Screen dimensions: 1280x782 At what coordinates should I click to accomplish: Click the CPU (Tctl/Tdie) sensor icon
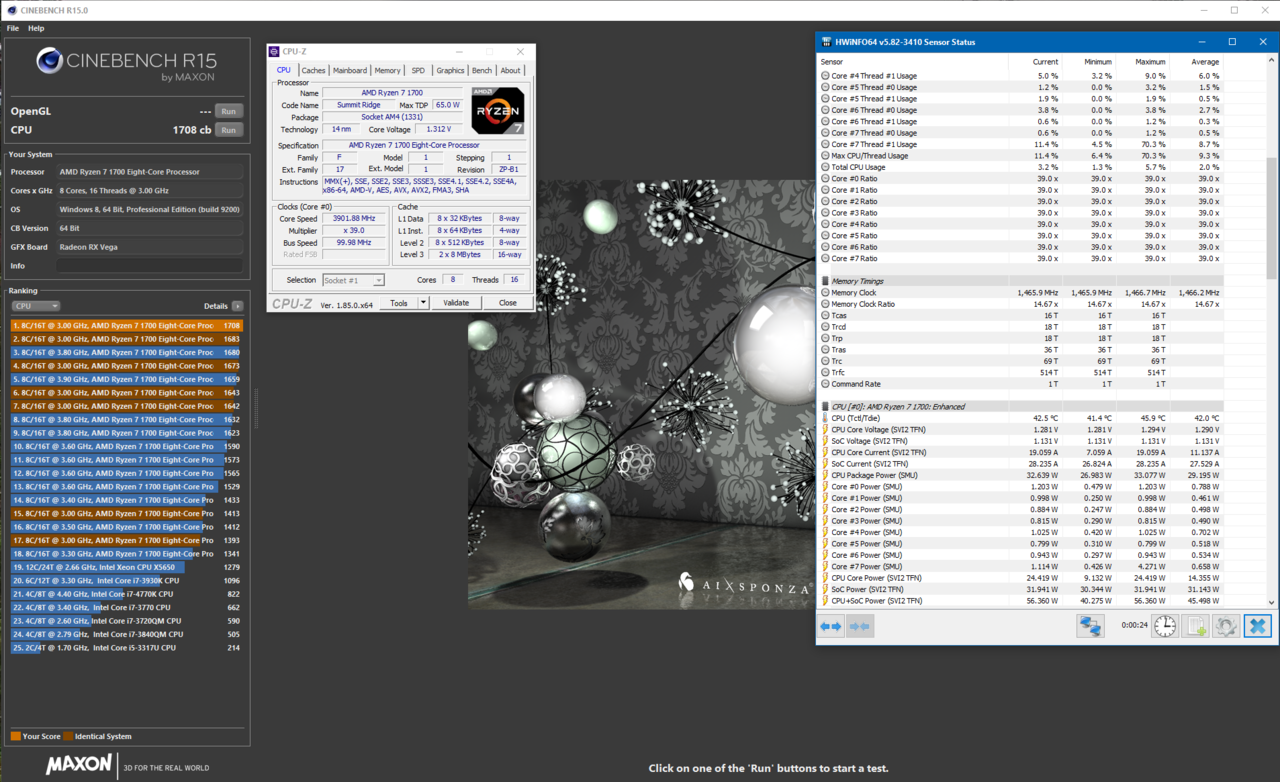click(x=825, y=418)
